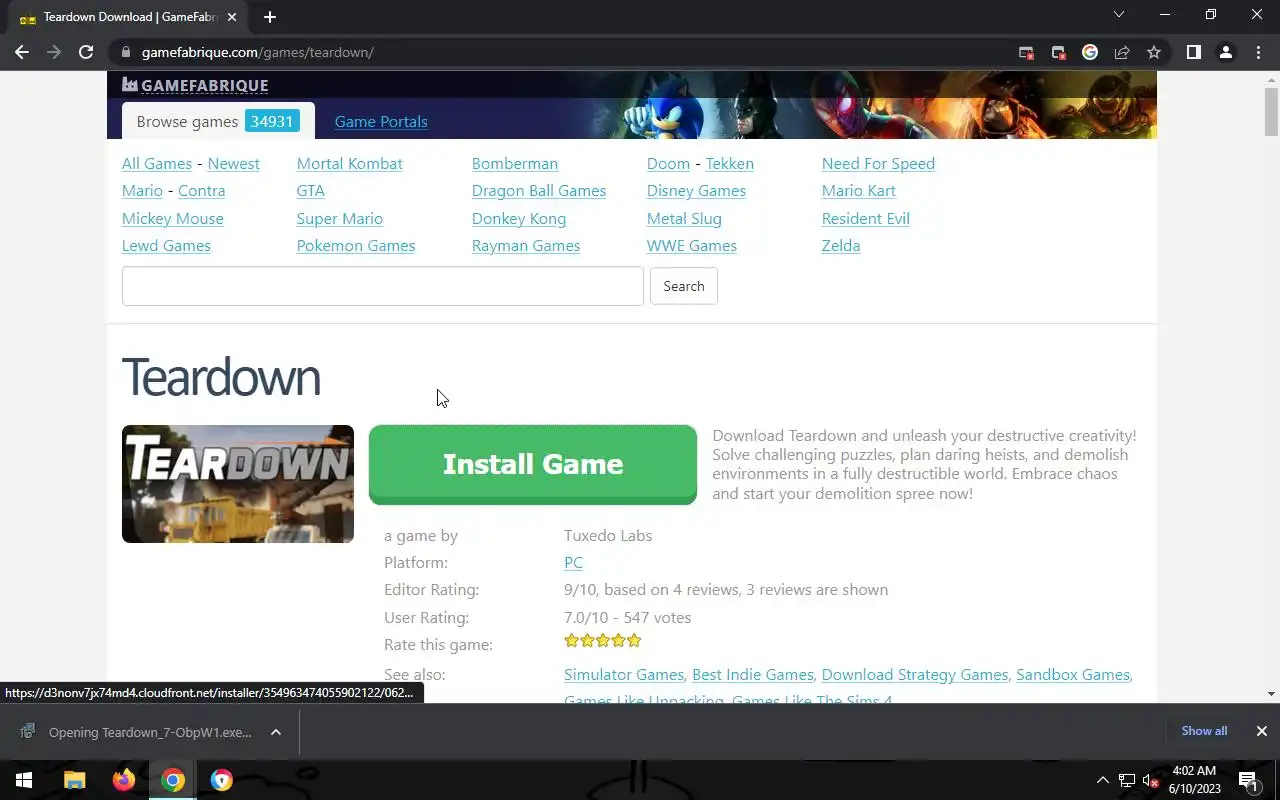Open File Explorer from taskbar

tap(75, 780)
